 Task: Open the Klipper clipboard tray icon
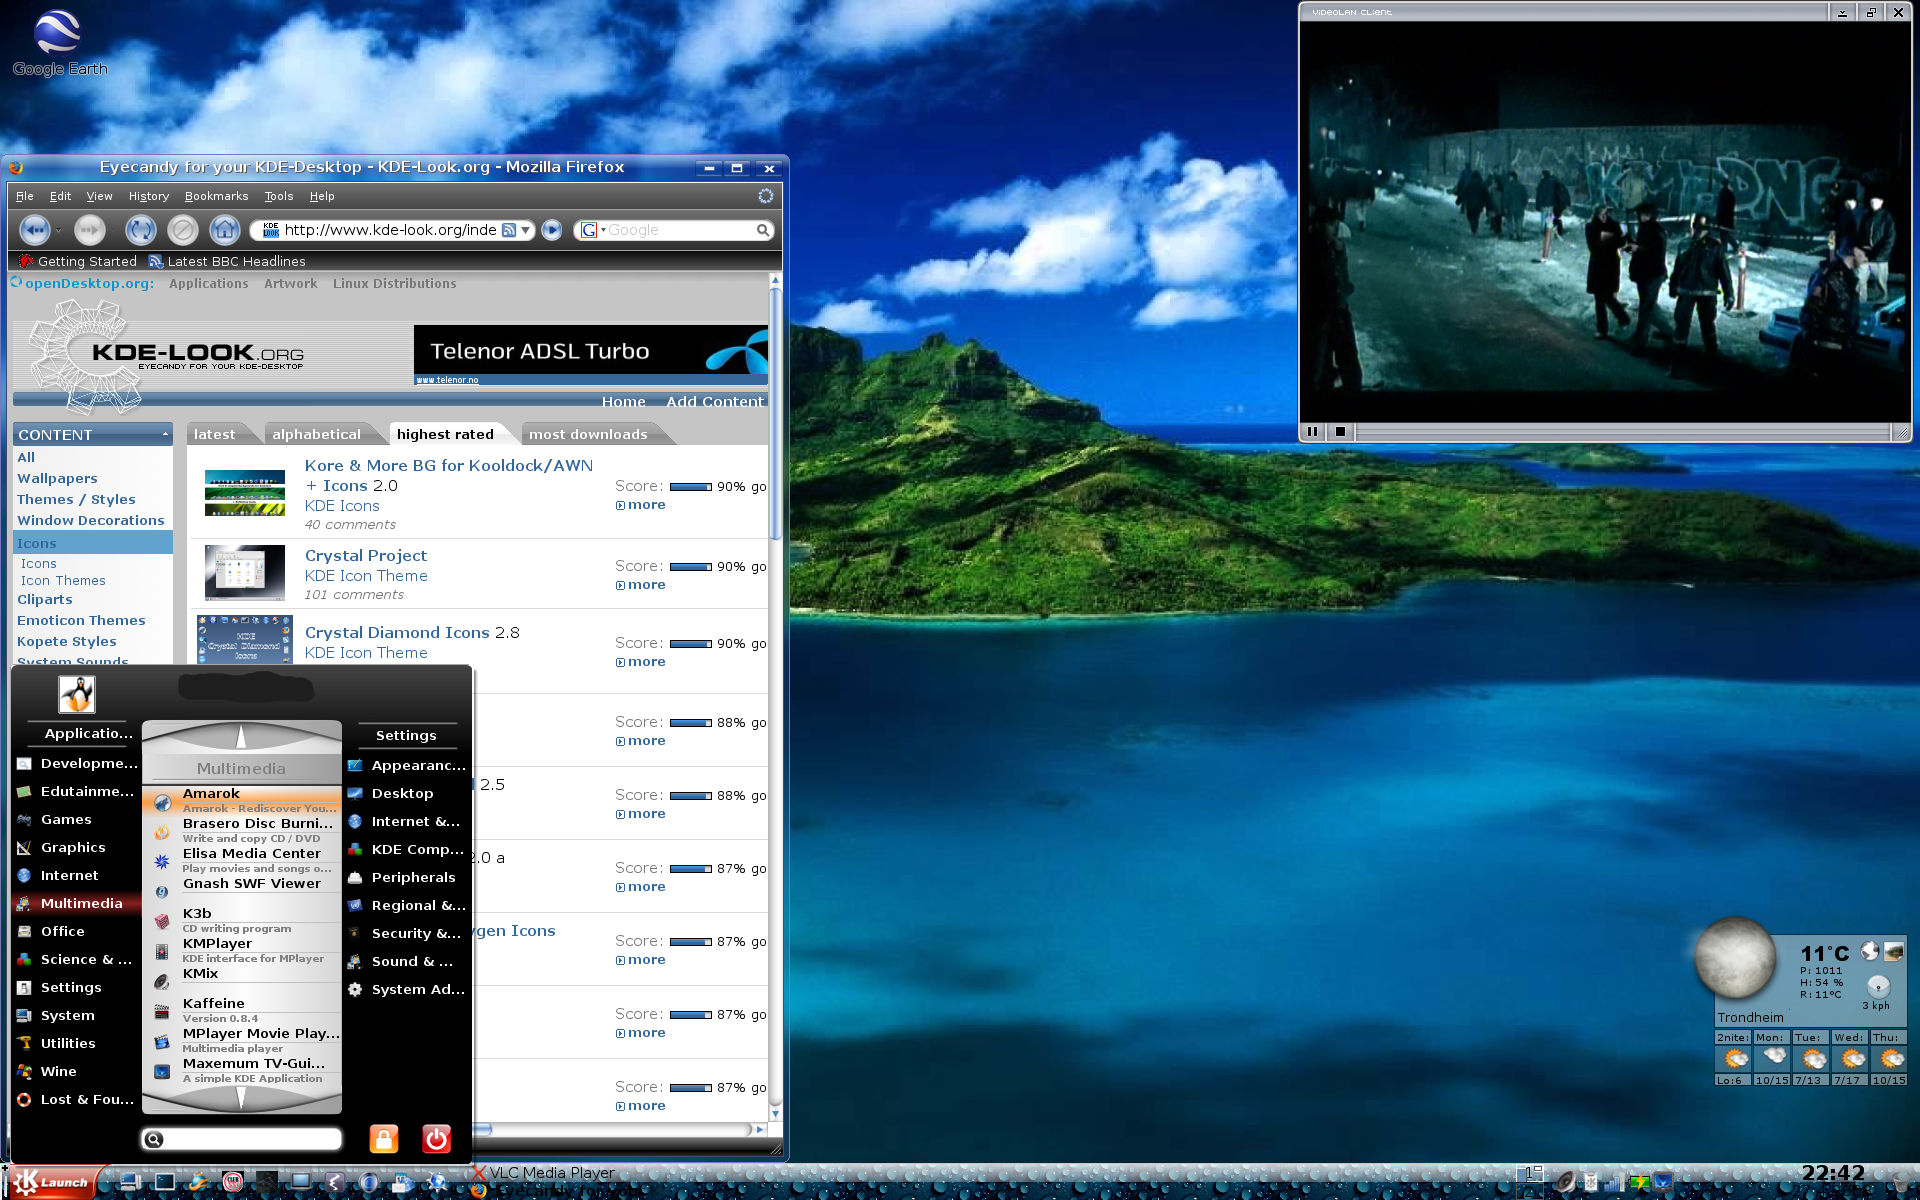[1590, 1183]
